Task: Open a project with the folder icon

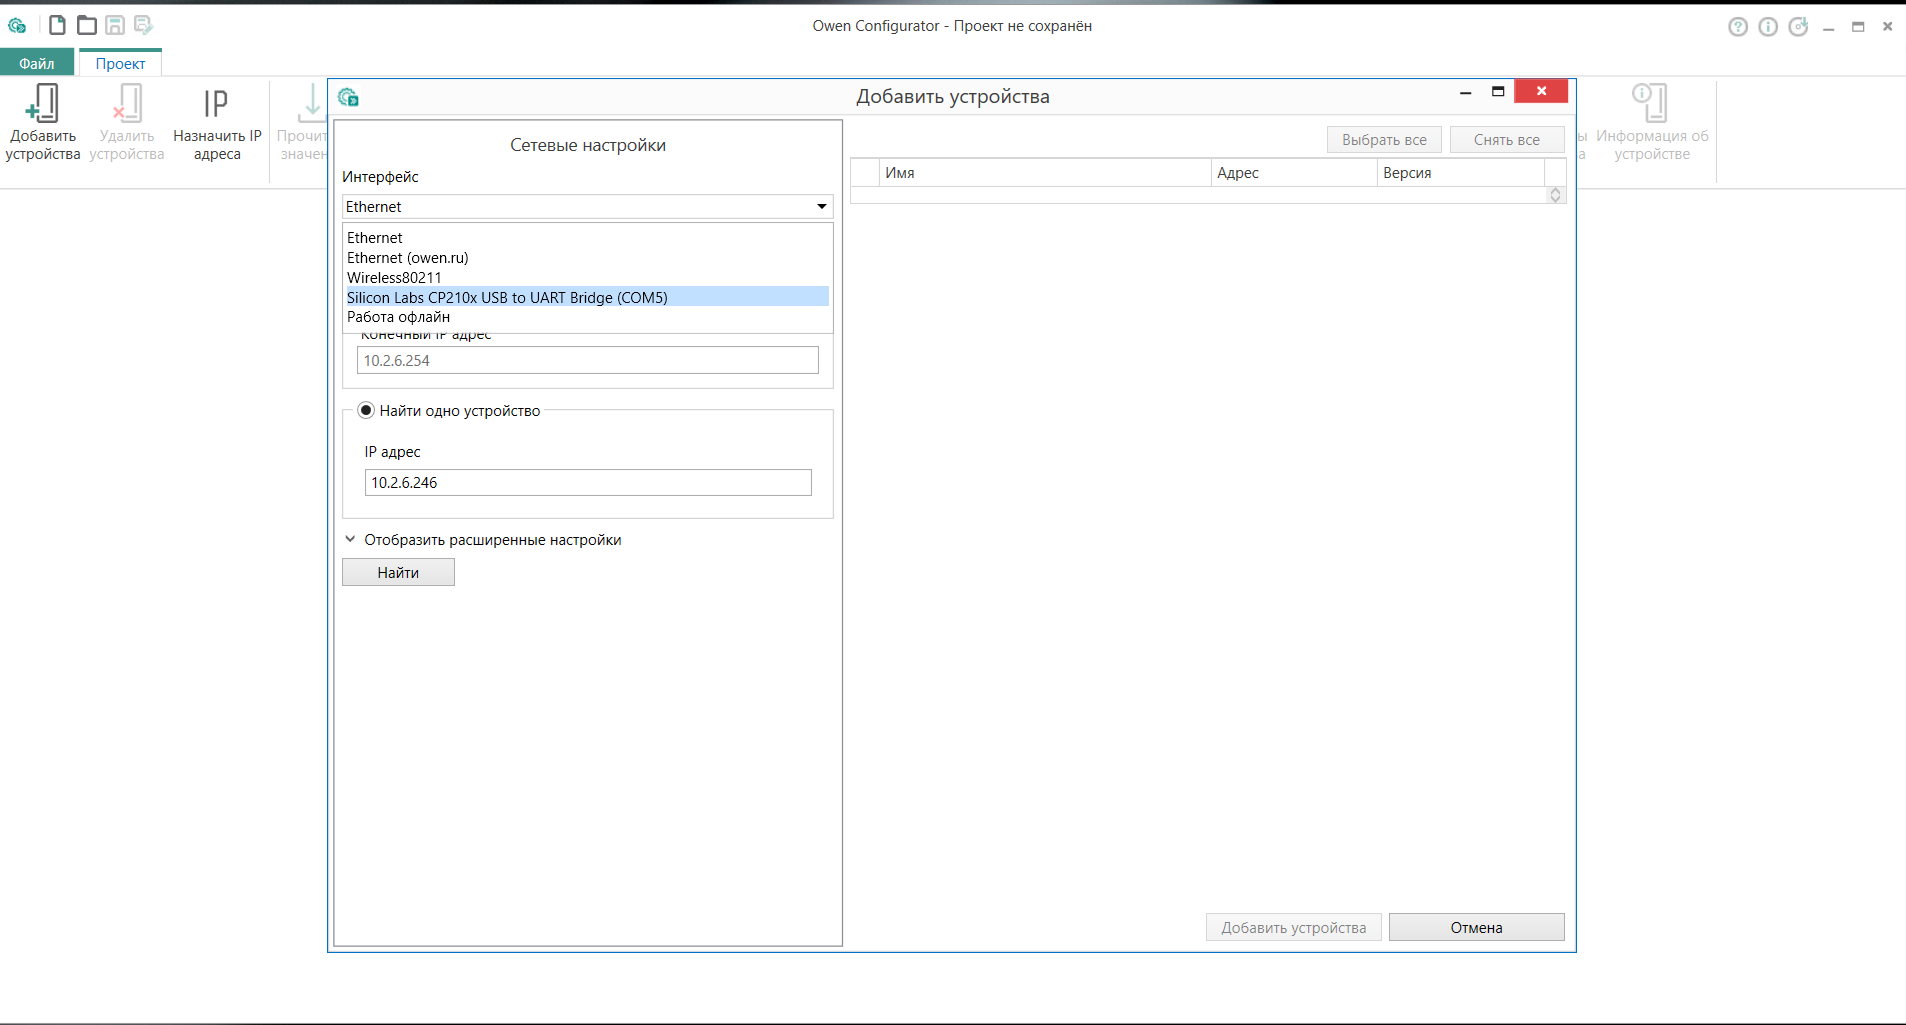Action: point(87,25)
